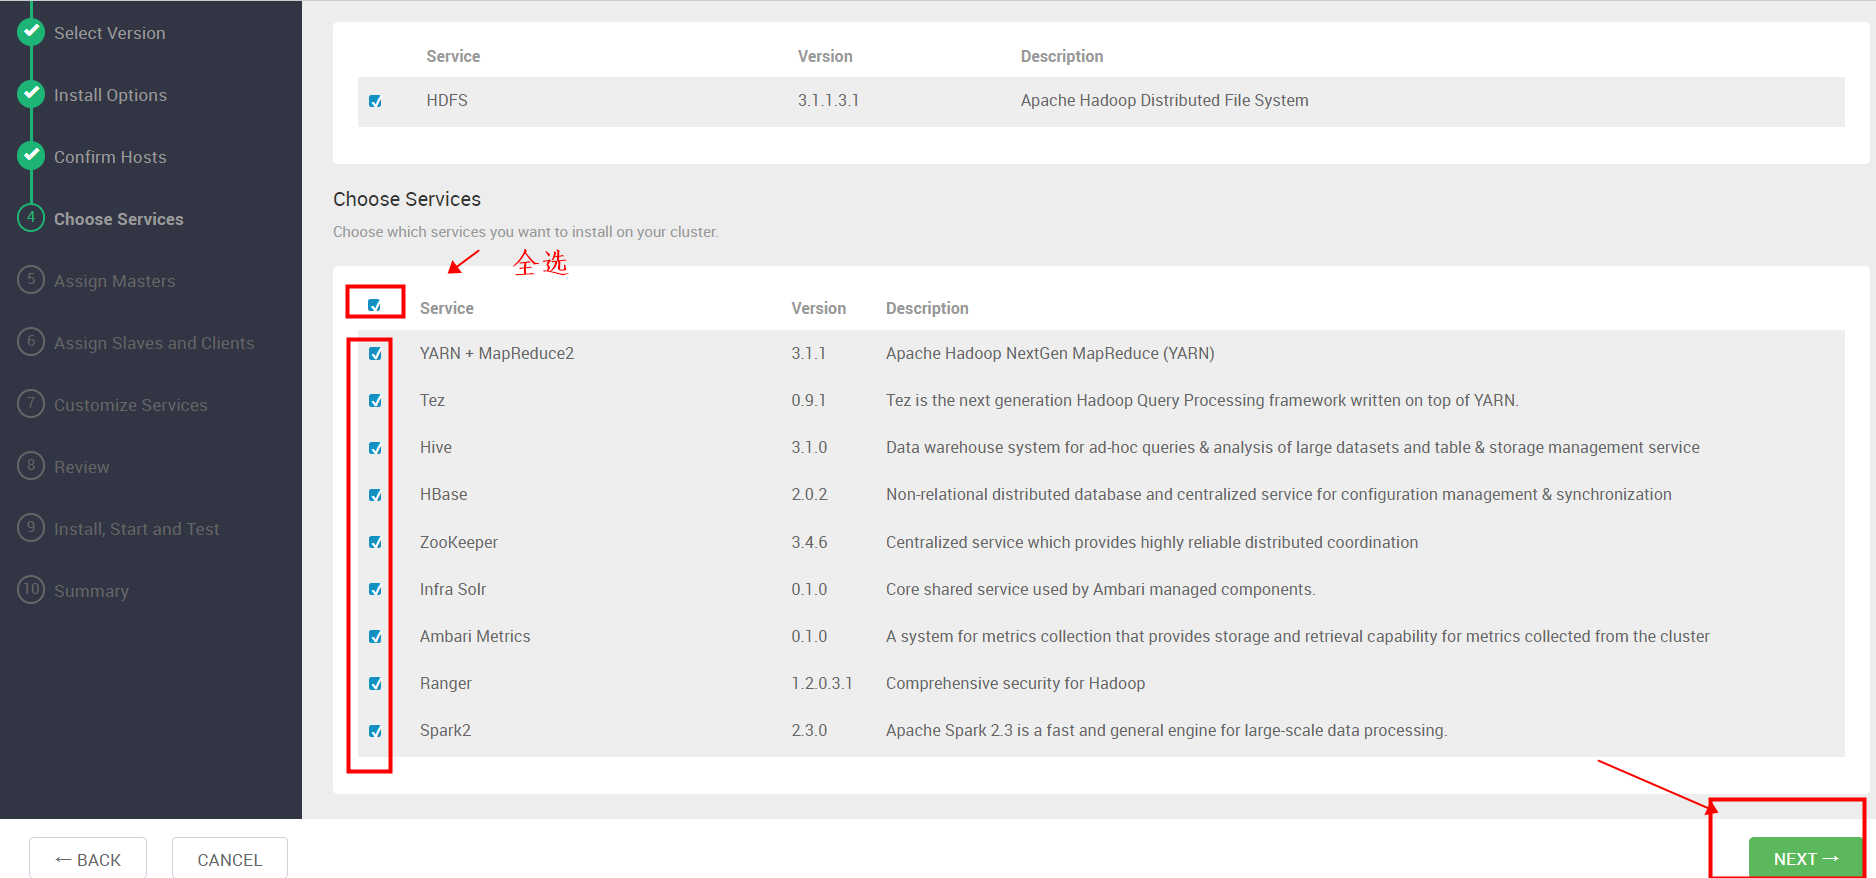Click the Ambari Metrics service name

coord(475,636)
